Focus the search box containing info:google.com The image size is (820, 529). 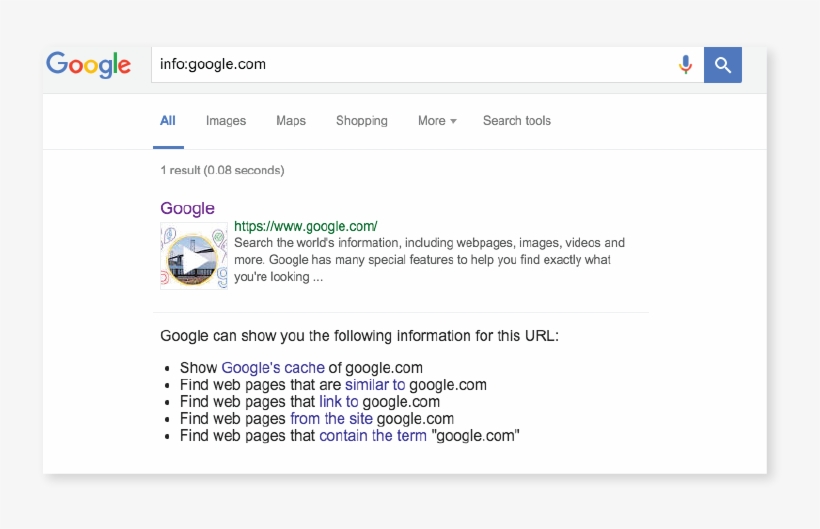click(x=427, y=65)
